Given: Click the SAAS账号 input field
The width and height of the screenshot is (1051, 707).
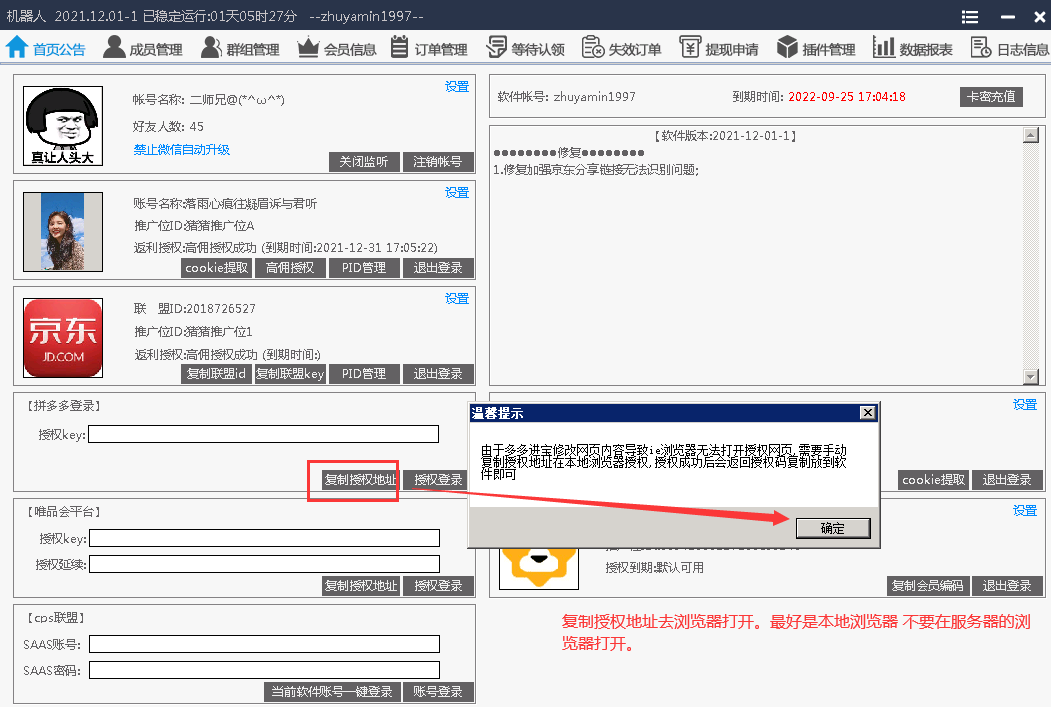Looking at the screenshot, I should pyautogui.click(x=264, y=644).
